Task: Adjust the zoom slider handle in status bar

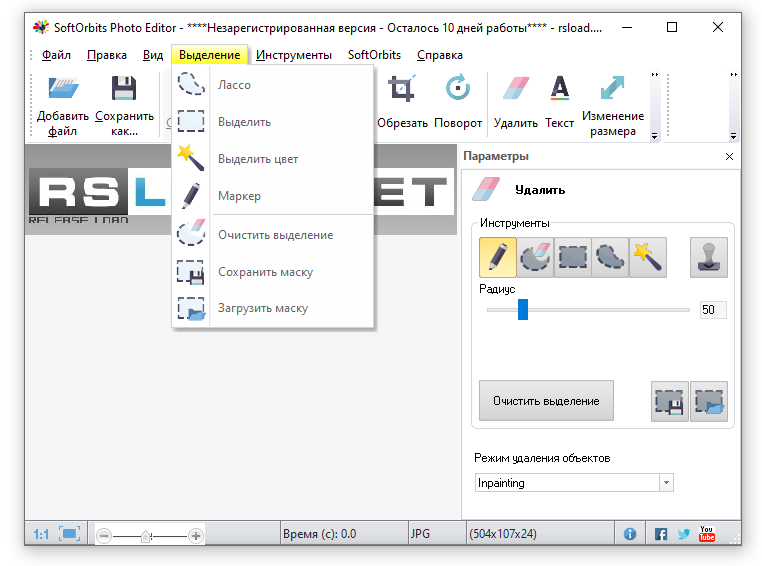Action: [145, 536]
